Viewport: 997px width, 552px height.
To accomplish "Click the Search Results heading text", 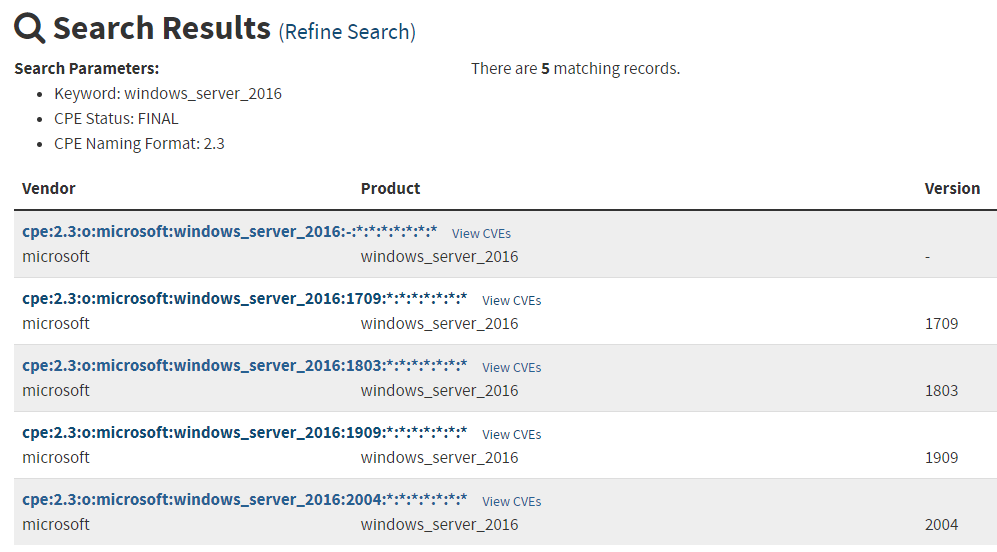I will pyautogui.click(x=162, y=28).
